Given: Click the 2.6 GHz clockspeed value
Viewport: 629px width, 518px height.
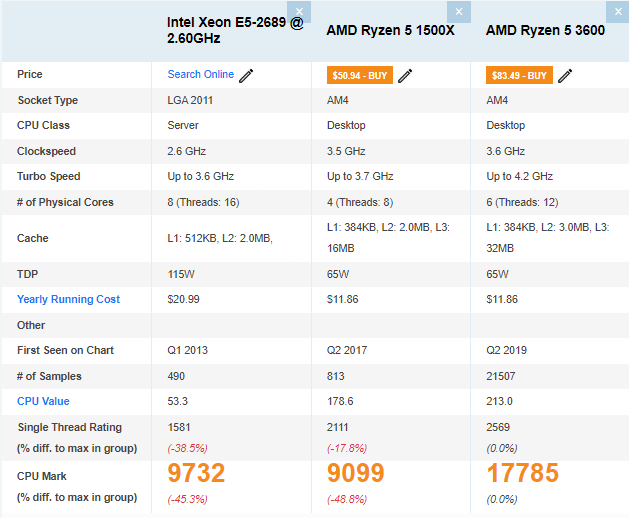Looking at the screenshot, I should pos(187,151).
